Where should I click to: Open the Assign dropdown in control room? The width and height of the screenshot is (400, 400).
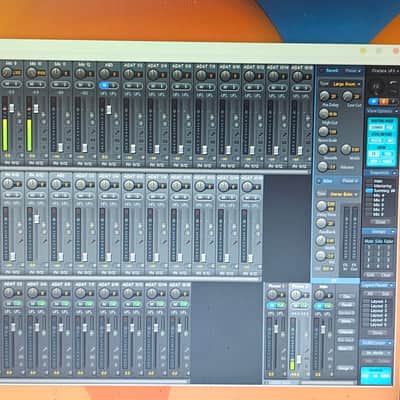(345, 368)
